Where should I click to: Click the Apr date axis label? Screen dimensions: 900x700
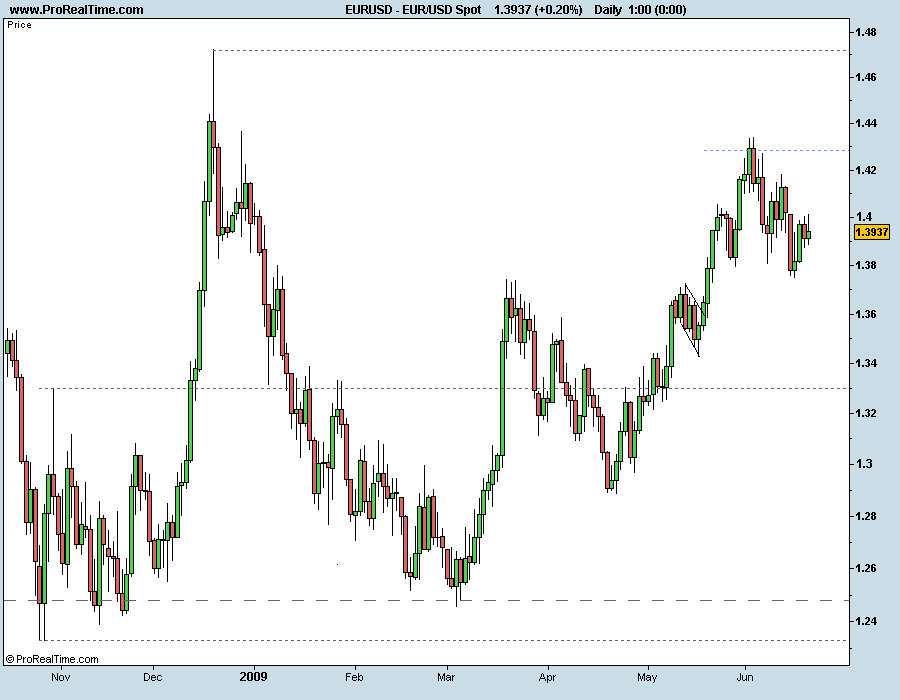click(548, 677)
